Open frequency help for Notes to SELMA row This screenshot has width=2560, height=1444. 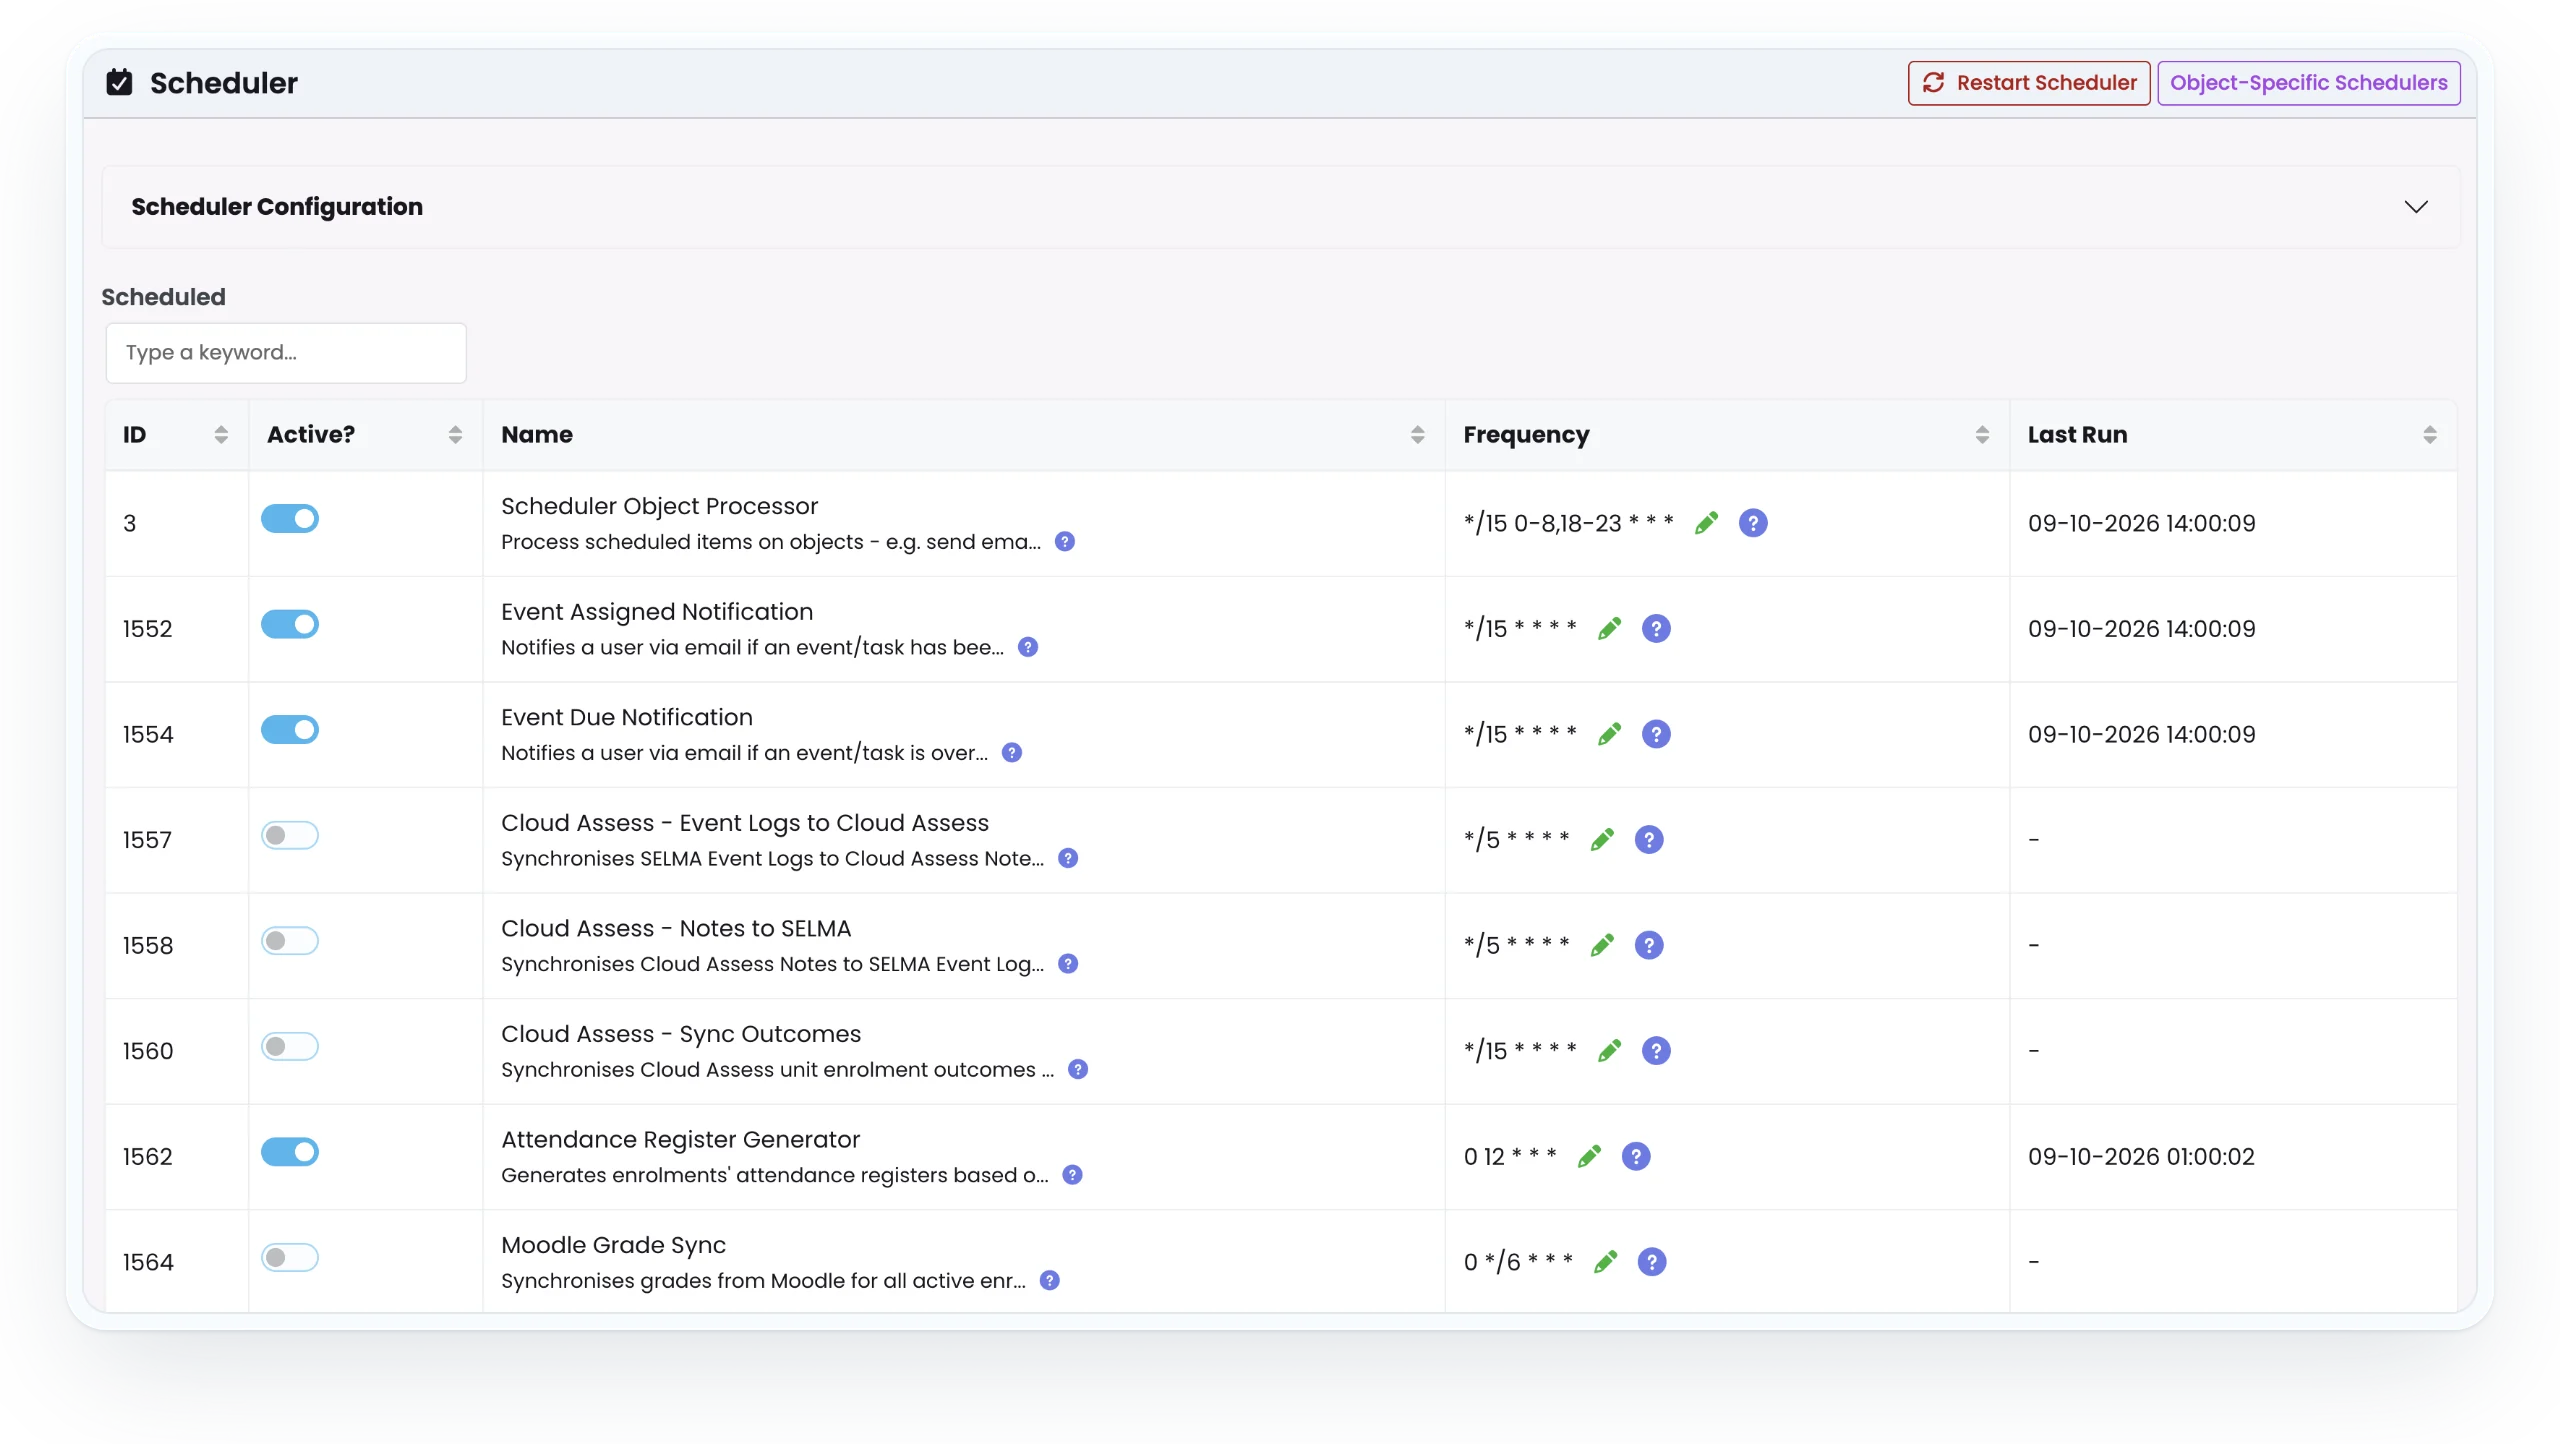click(1648, 945)
